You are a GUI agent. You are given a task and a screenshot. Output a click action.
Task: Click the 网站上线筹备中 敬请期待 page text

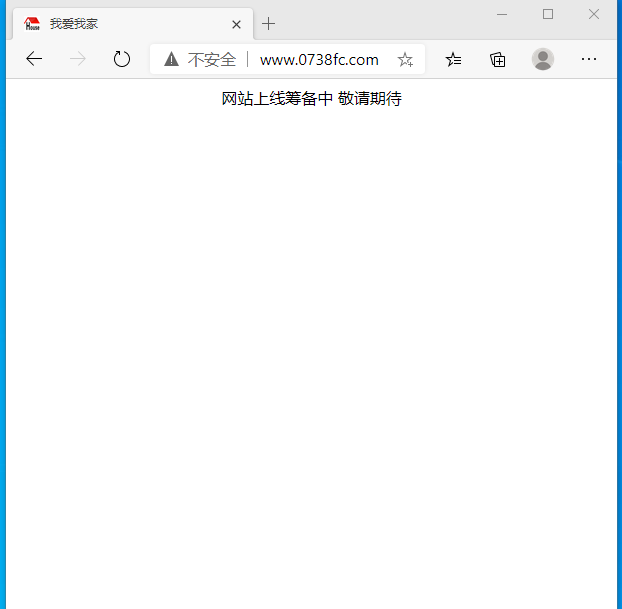click(311, 98)
